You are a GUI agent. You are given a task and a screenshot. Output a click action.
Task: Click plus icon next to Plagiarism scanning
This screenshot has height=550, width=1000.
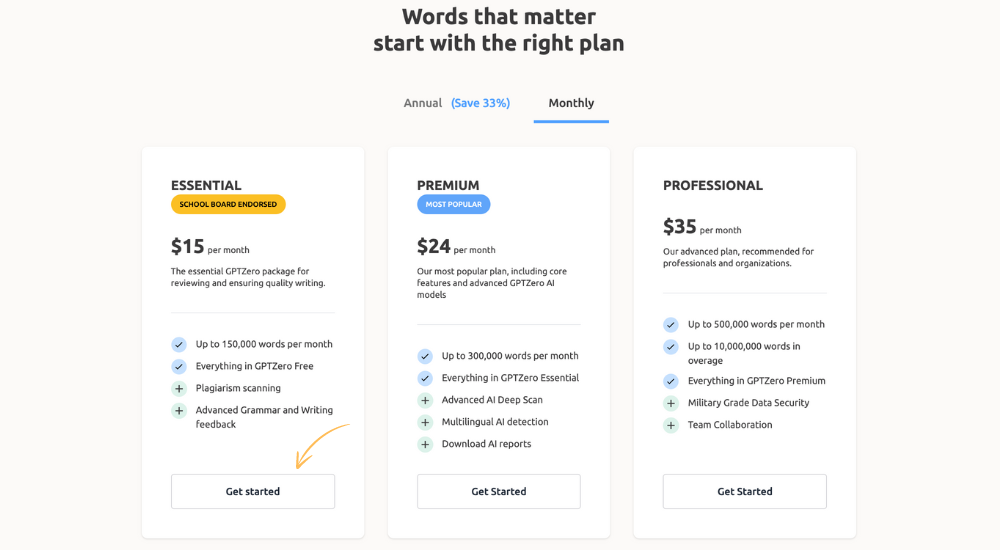(179, 389)
